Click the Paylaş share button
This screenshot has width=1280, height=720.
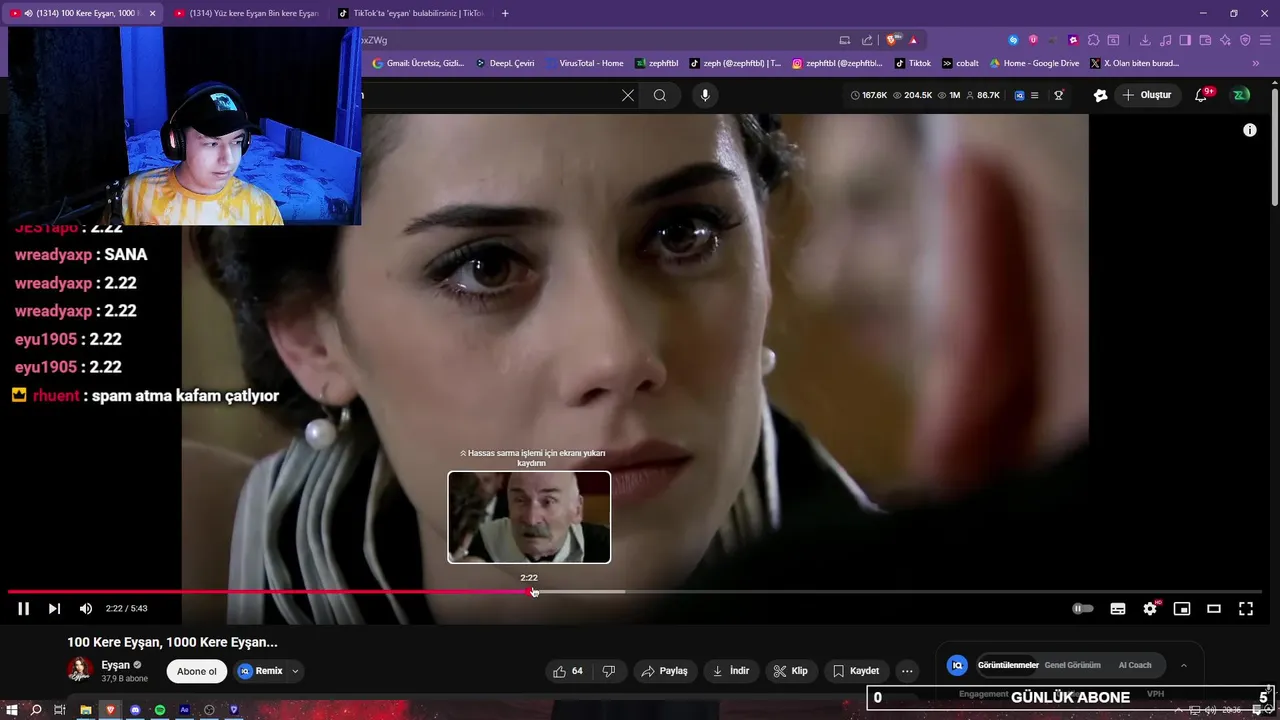[x=665, y=671]
